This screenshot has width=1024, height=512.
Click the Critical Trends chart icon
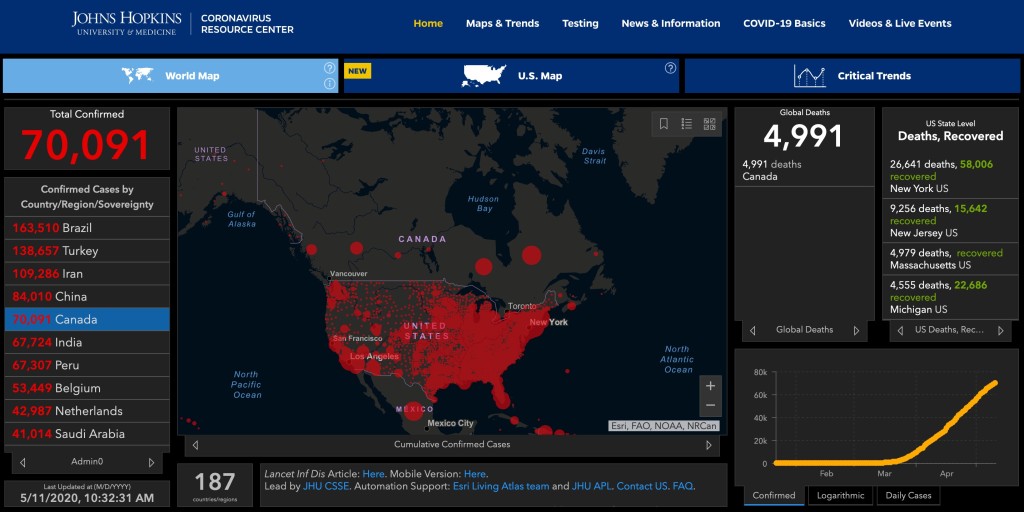tap(810, 76)
